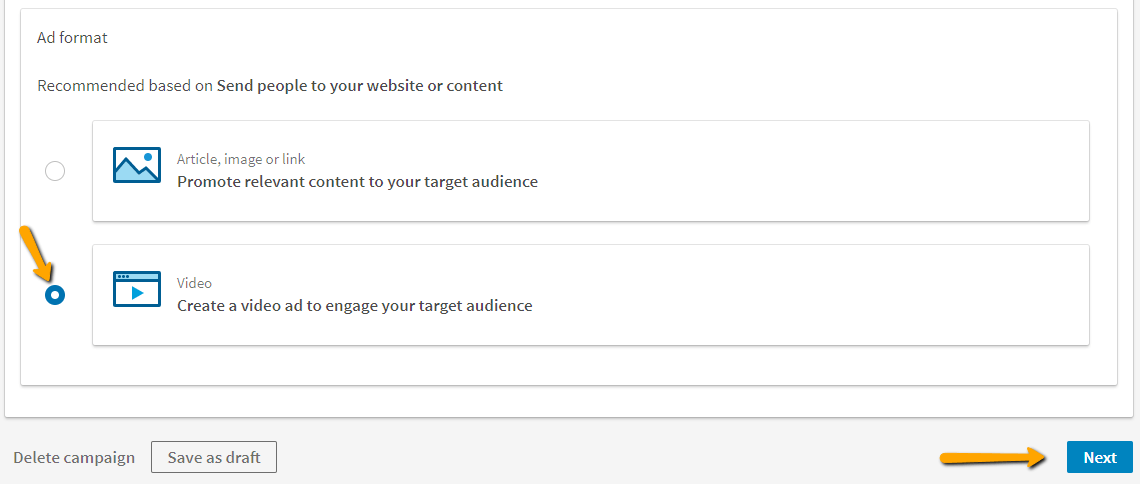Image resolution: width=1140 pixels, height=484 pixels.
Task: Click the 'Article, image or link' label
Action: tap(241, 158)
